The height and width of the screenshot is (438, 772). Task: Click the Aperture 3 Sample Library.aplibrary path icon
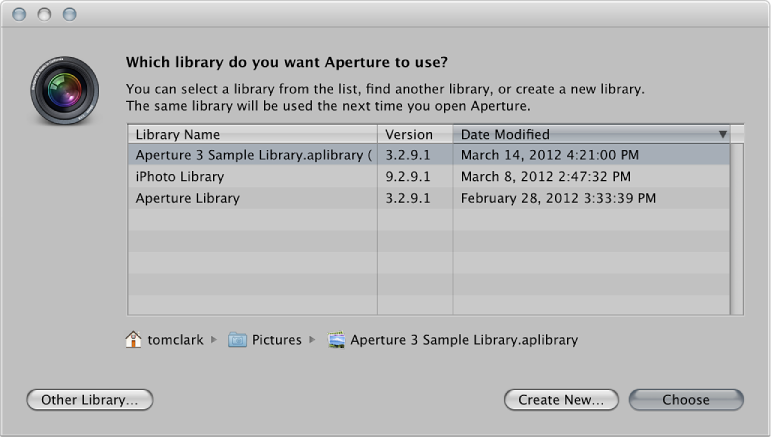point(336,340)
